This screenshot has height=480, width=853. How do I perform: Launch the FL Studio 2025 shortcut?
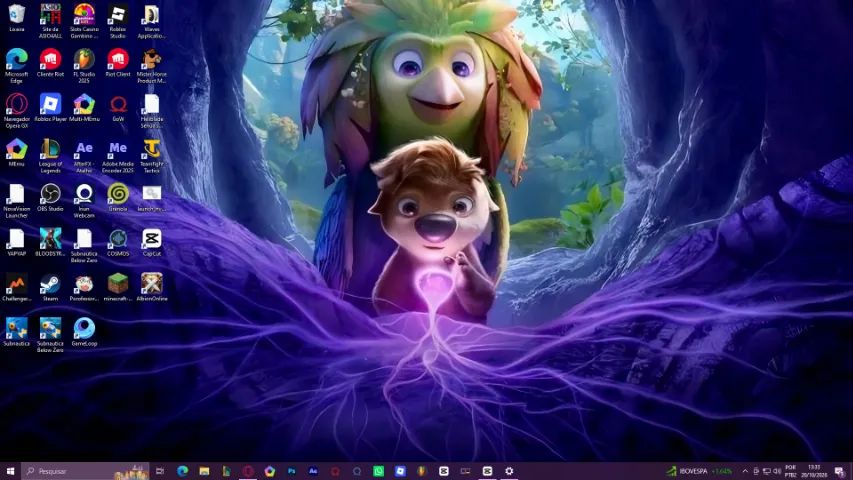(84, 66)
